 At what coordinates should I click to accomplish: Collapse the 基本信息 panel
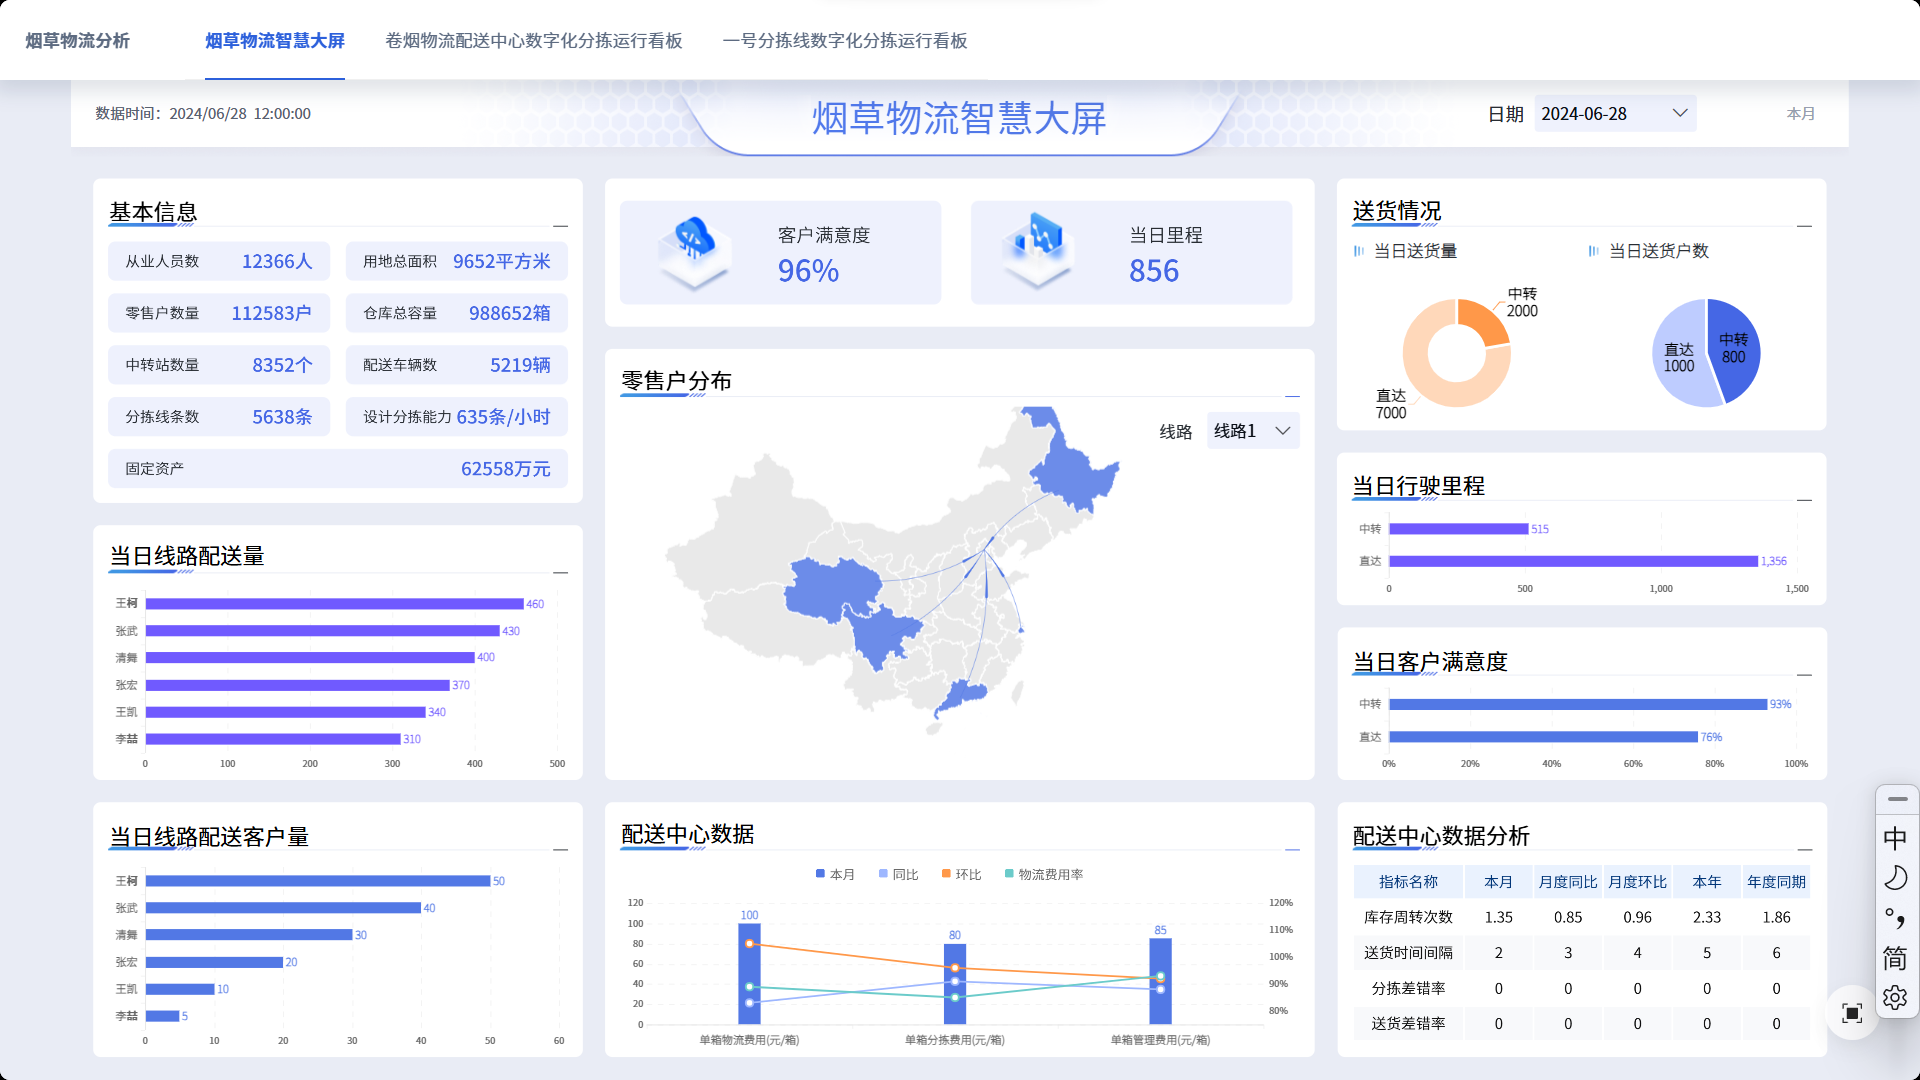[560, 226]
